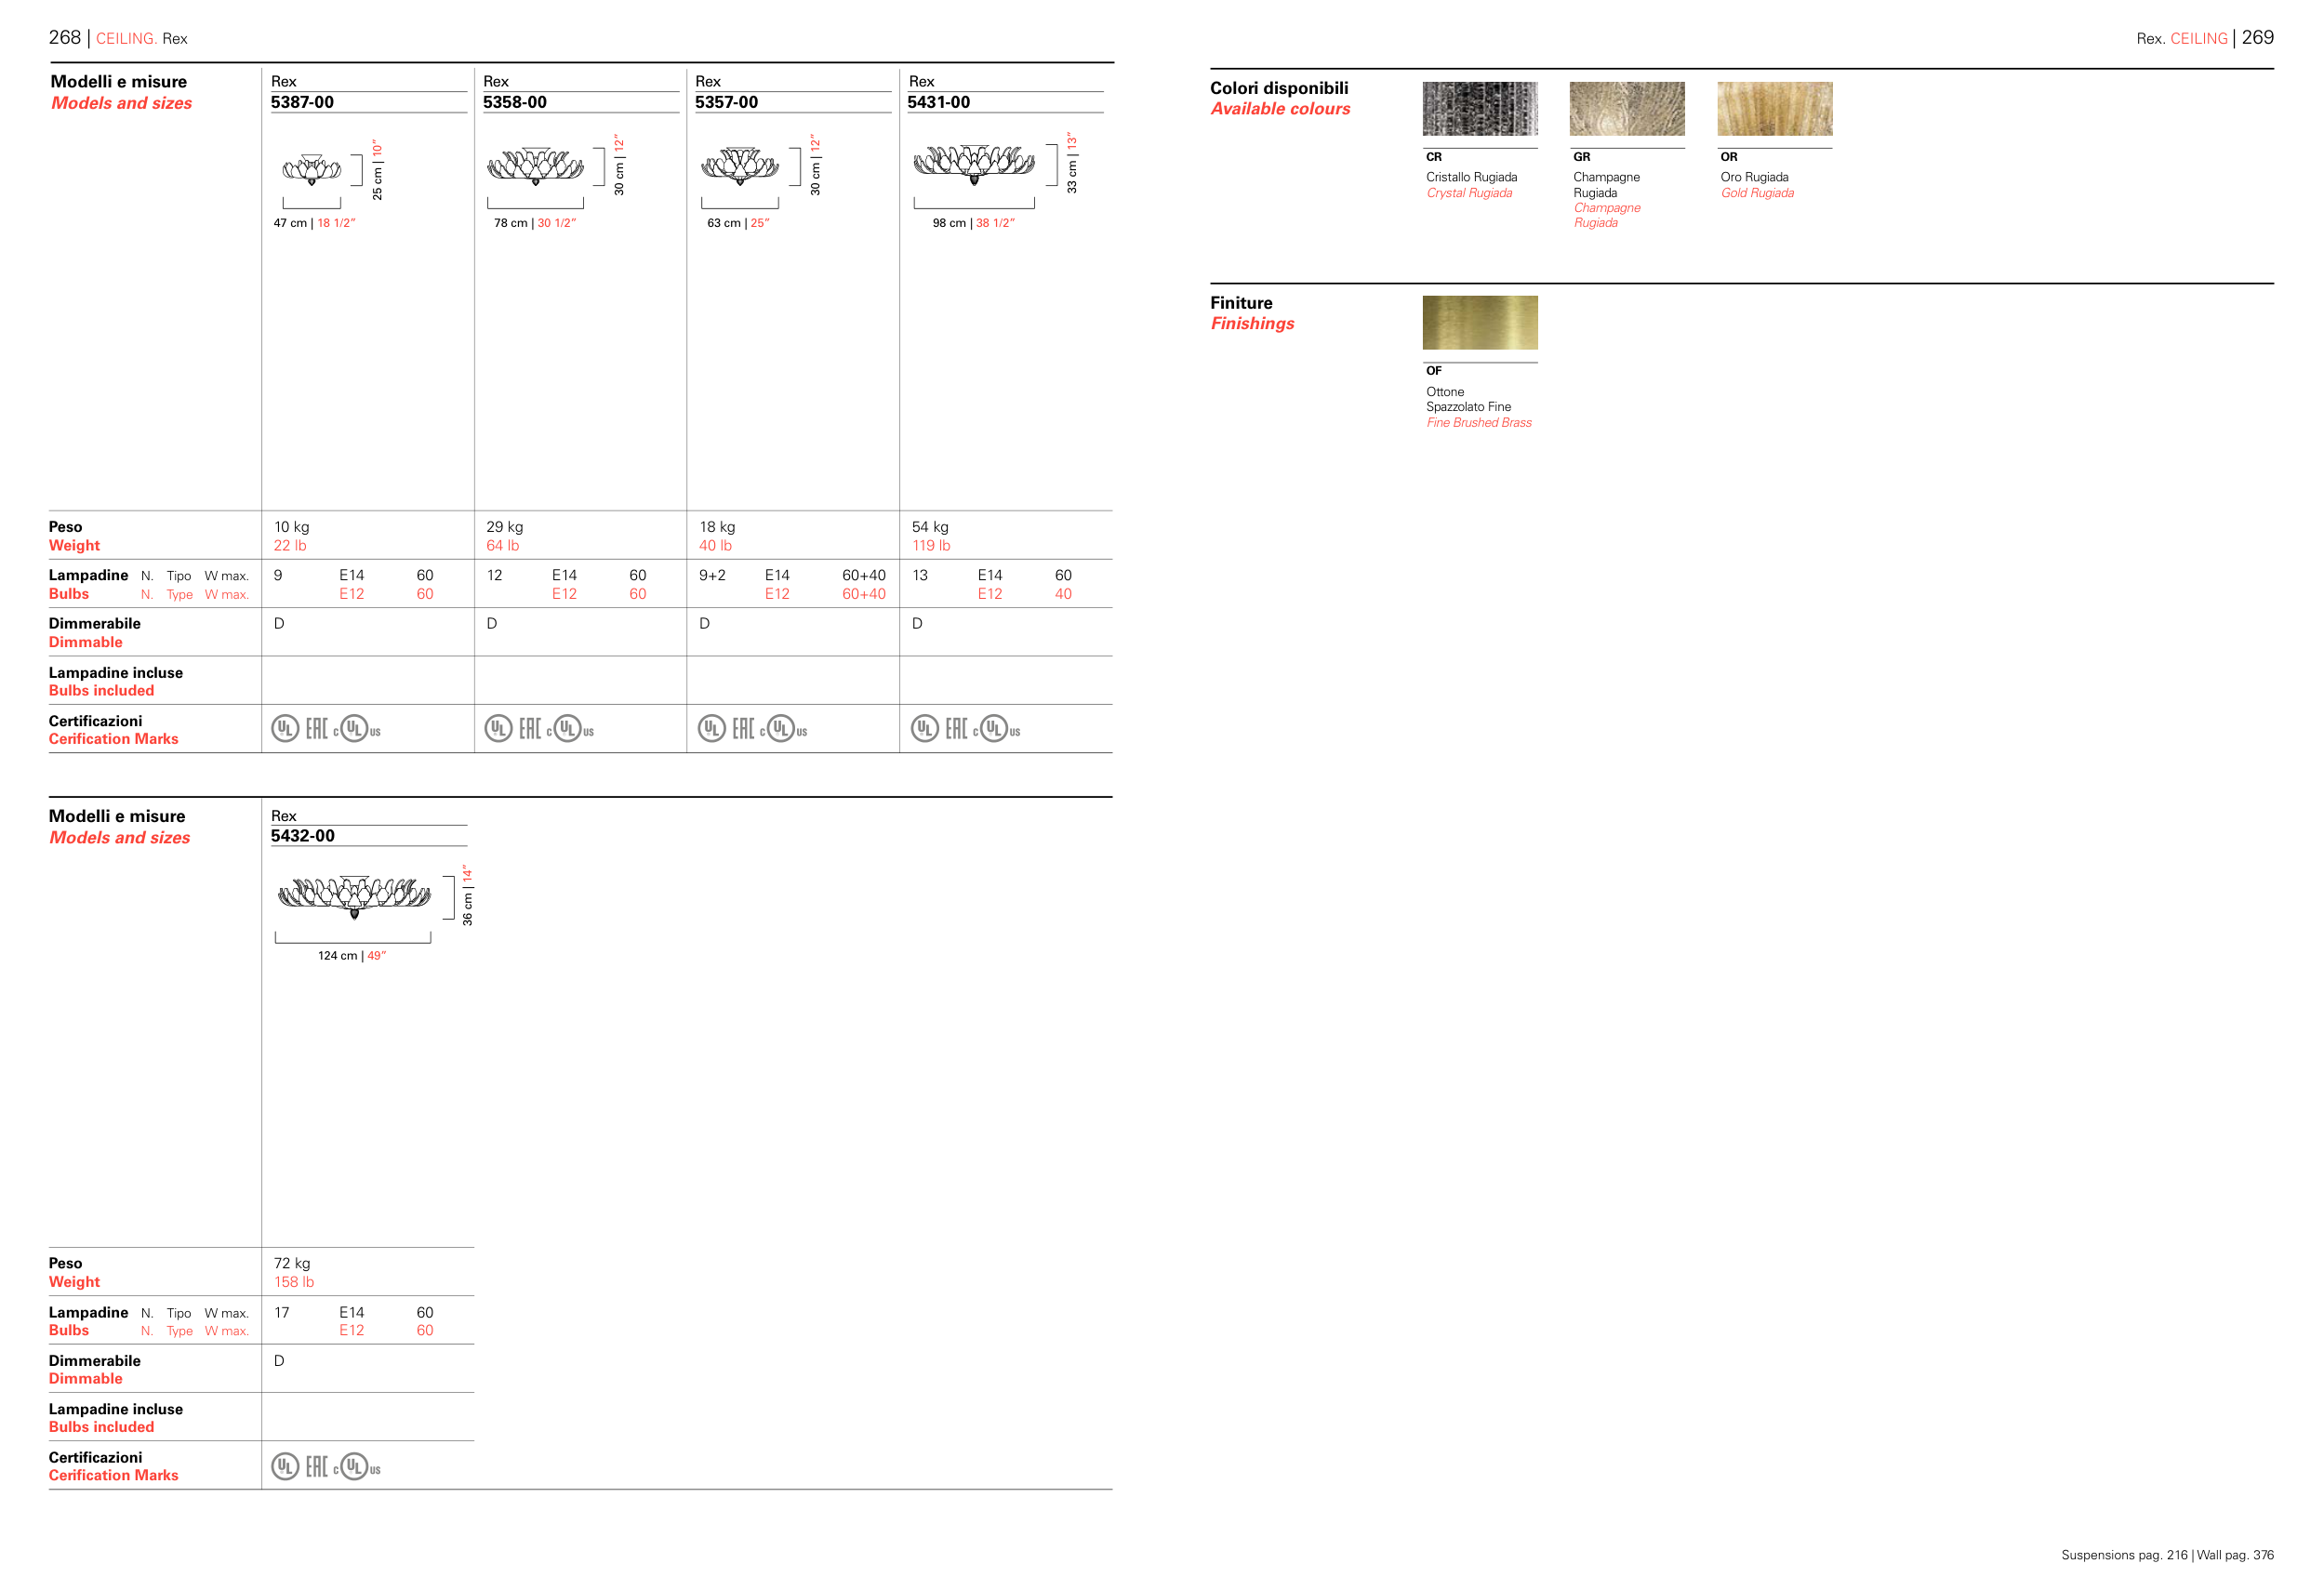2324x1590 pixels.
Task: Click the cULus mark under model 5432-00
Action: click(357, 1467)
